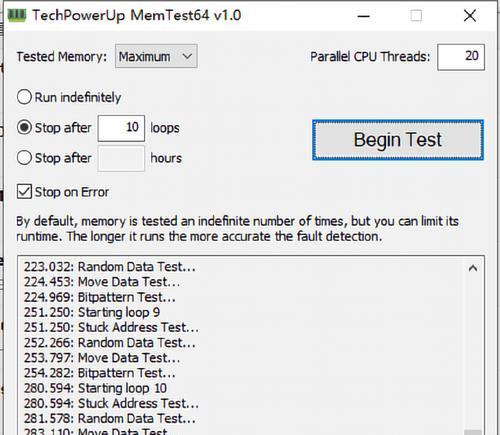Select the Run indefinitely radio button
The width and height of the screenshot is (500, 435).
pyautogui.click(x=24, y=97)
